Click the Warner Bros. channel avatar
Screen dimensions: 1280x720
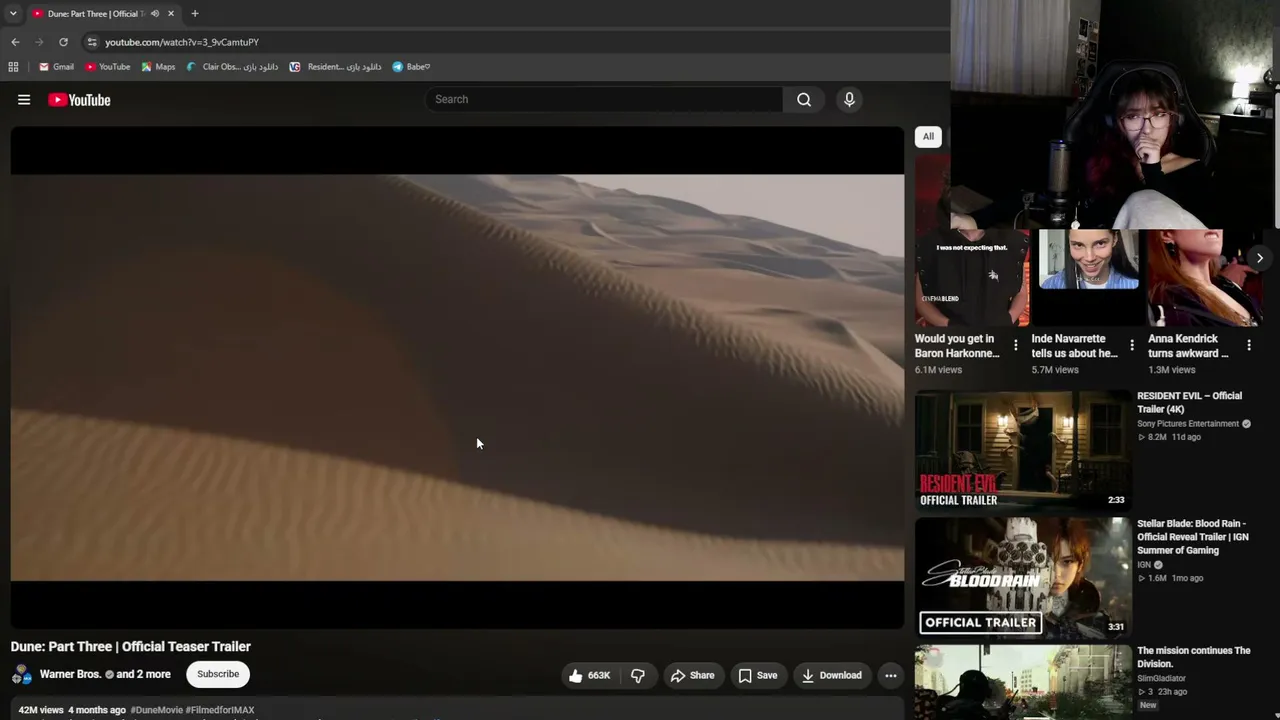22,675
